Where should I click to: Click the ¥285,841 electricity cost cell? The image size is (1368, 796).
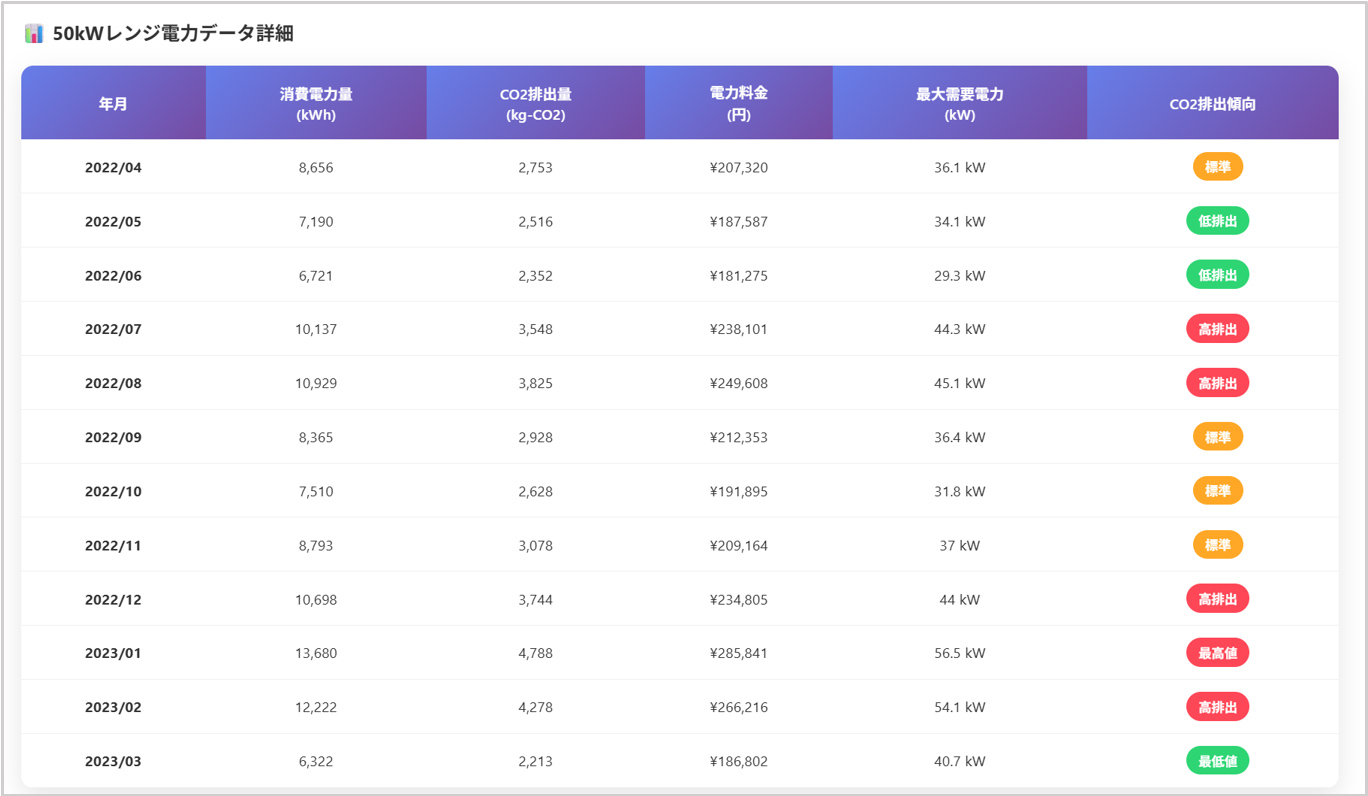(x=738, y=653)
